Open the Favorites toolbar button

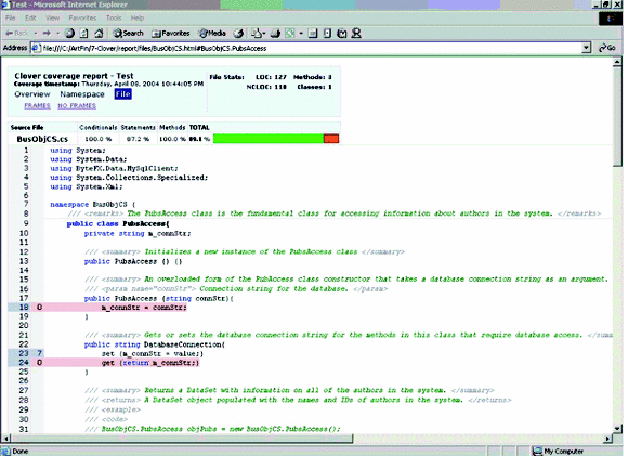[170, 33]
